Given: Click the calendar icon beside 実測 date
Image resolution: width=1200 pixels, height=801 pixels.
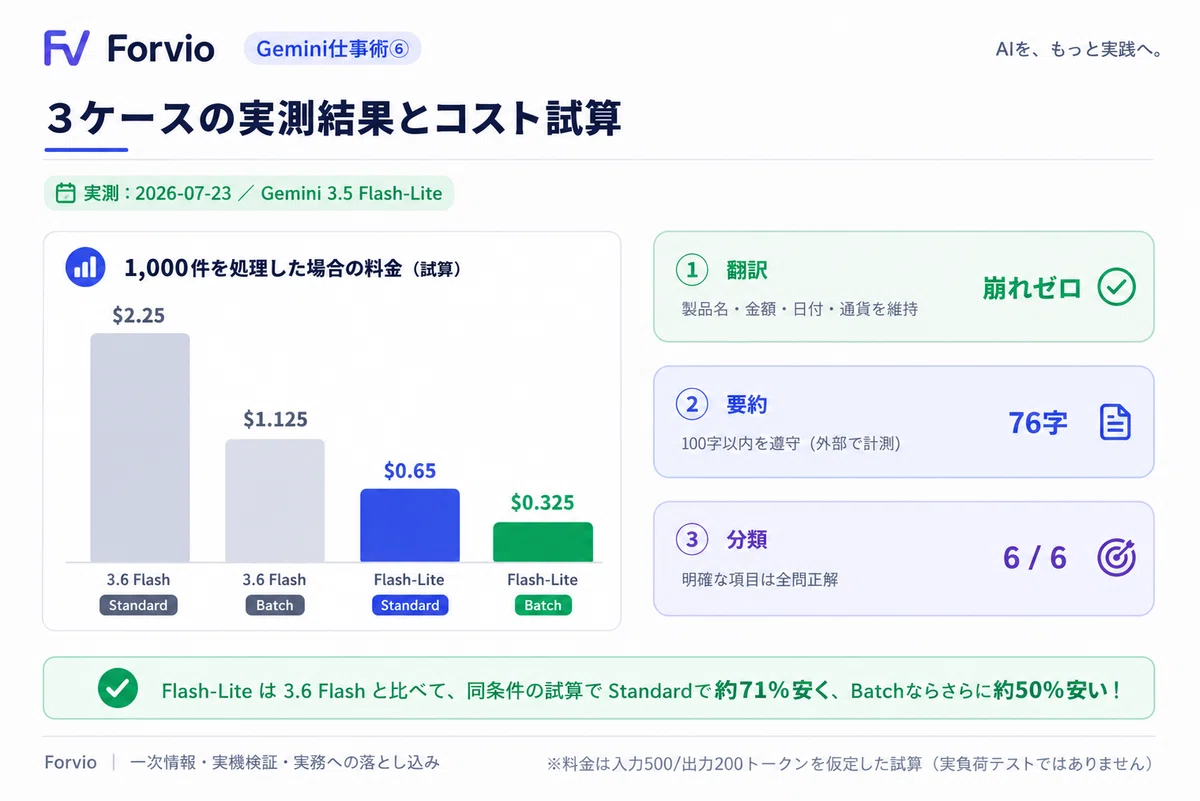Looking at the screenshot, I should (x=65, y=193).
